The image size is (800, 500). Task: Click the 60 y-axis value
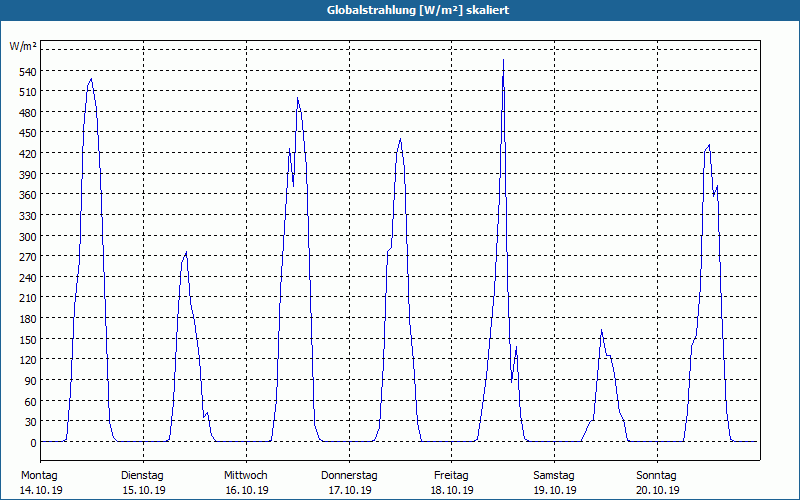31,402
